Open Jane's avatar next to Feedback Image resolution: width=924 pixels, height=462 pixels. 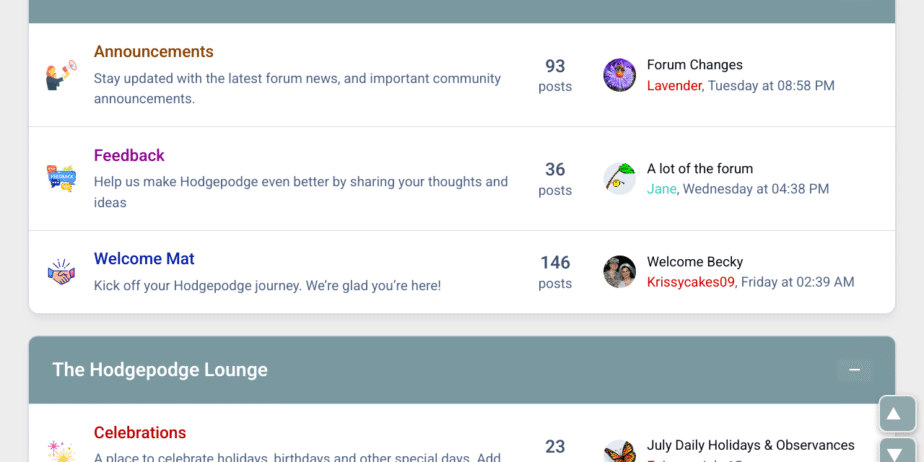click(x=620, y=178)
